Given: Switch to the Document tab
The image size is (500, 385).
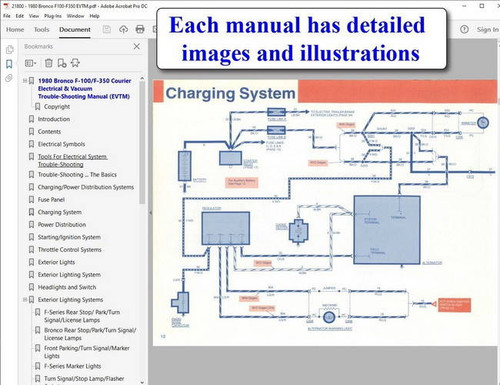Looking at the screenshot, I should pos(75,29).
